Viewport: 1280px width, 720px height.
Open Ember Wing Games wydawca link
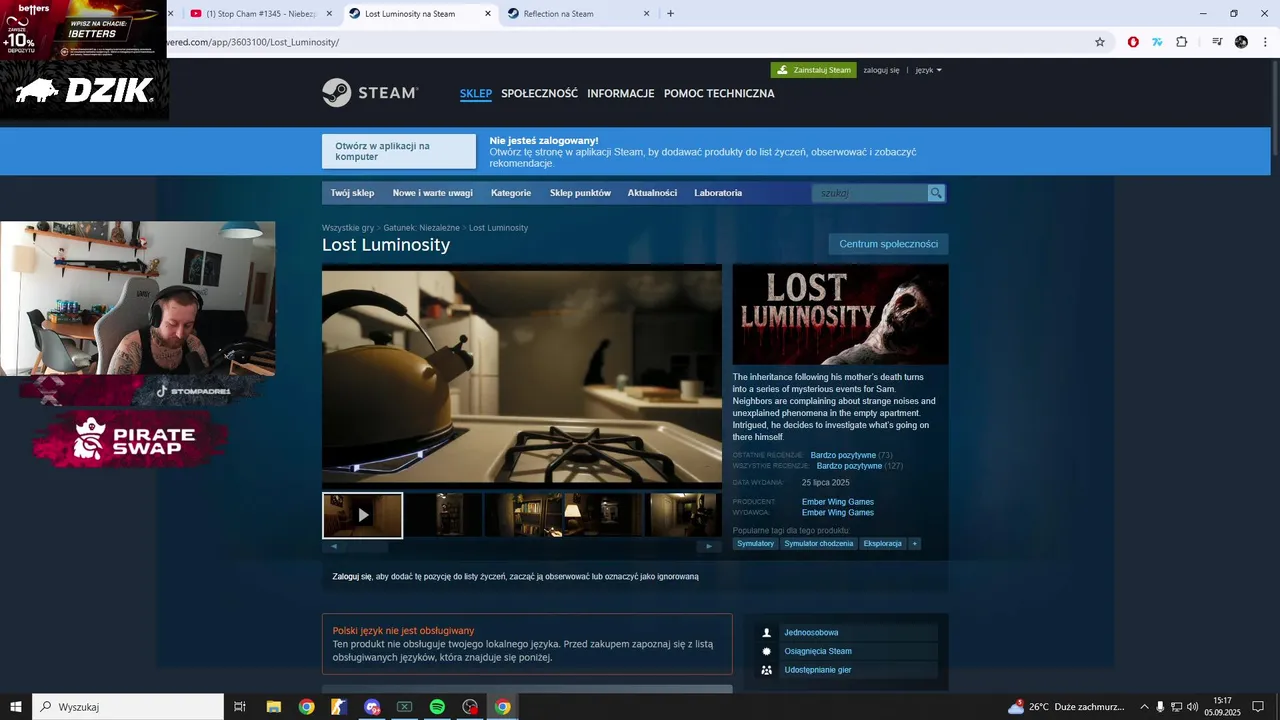click(838, 513)
